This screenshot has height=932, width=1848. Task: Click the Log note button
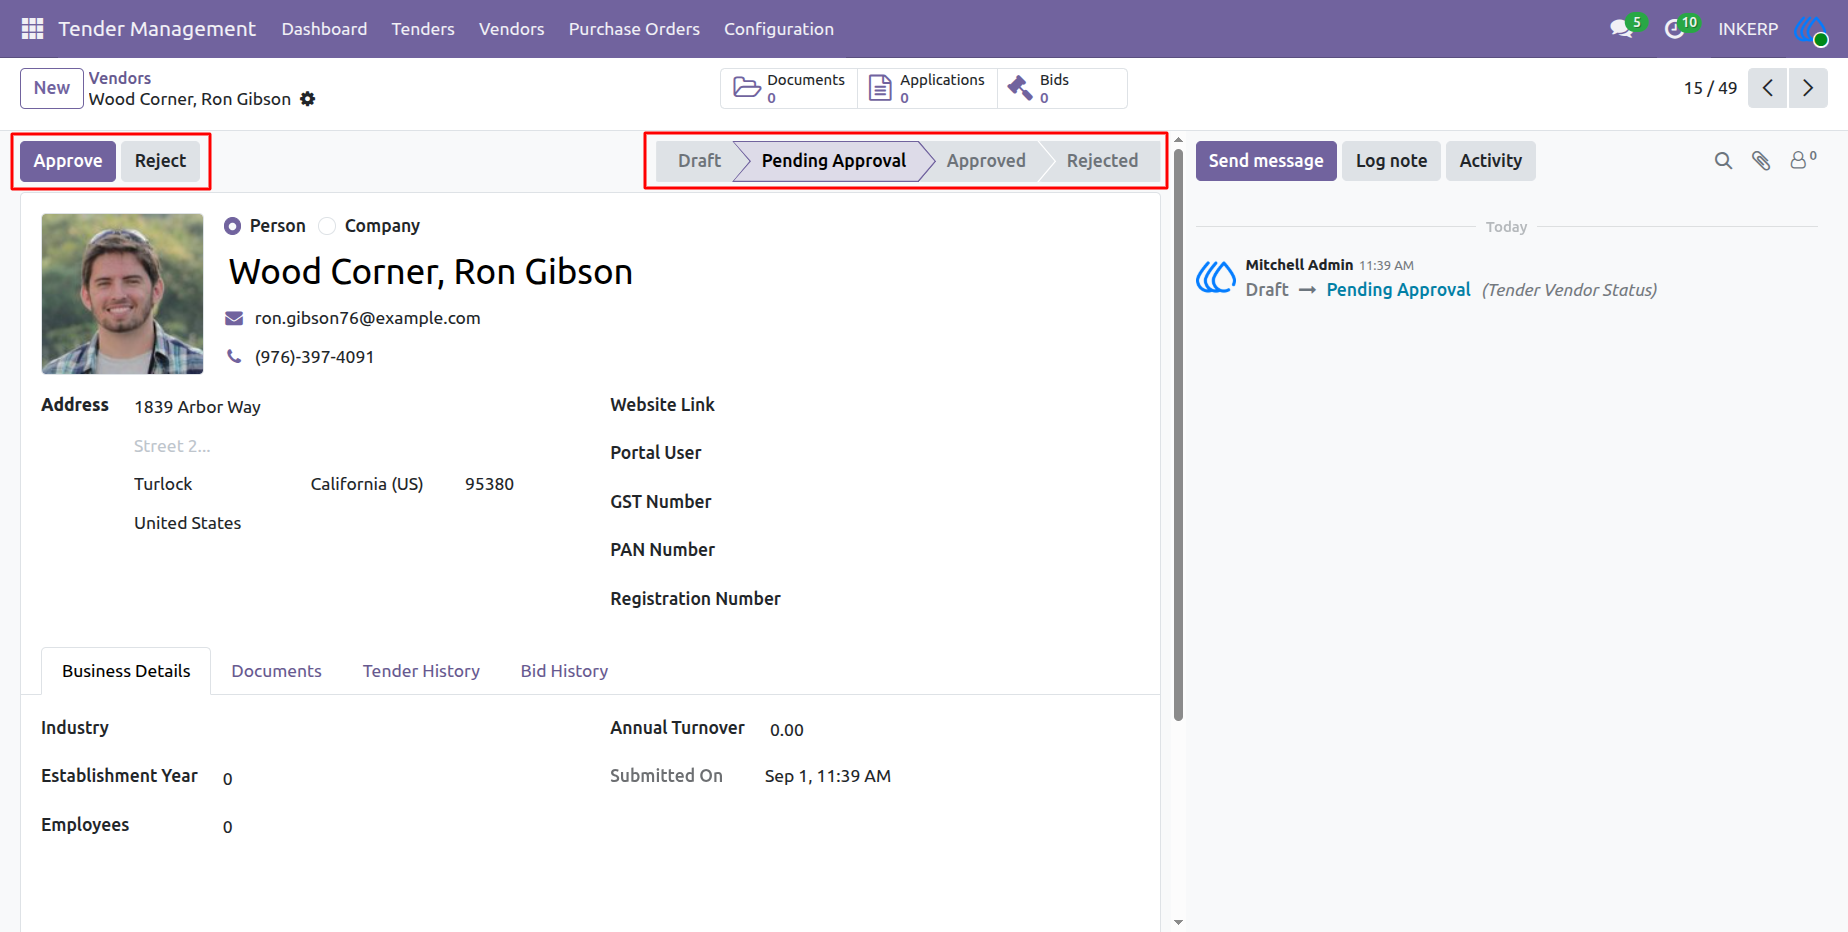[1391, 161]
